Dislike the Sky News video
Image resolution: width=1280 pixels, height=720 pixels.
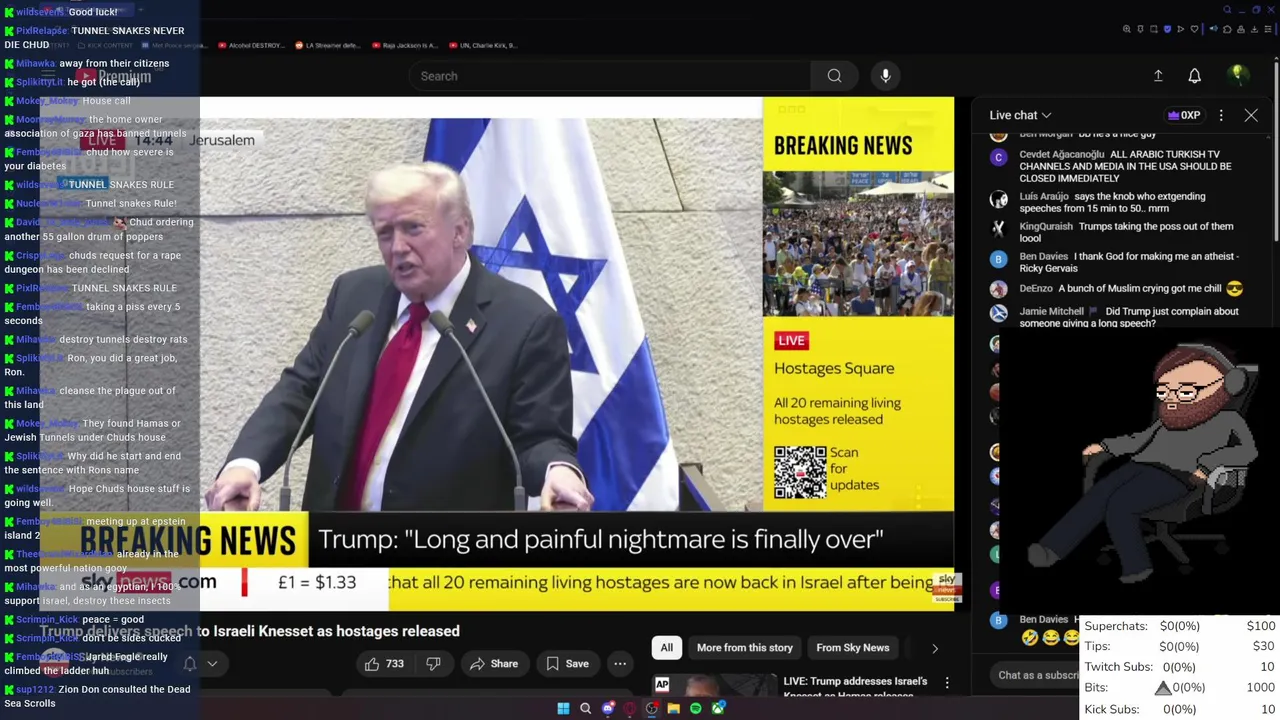coord(433,664)
